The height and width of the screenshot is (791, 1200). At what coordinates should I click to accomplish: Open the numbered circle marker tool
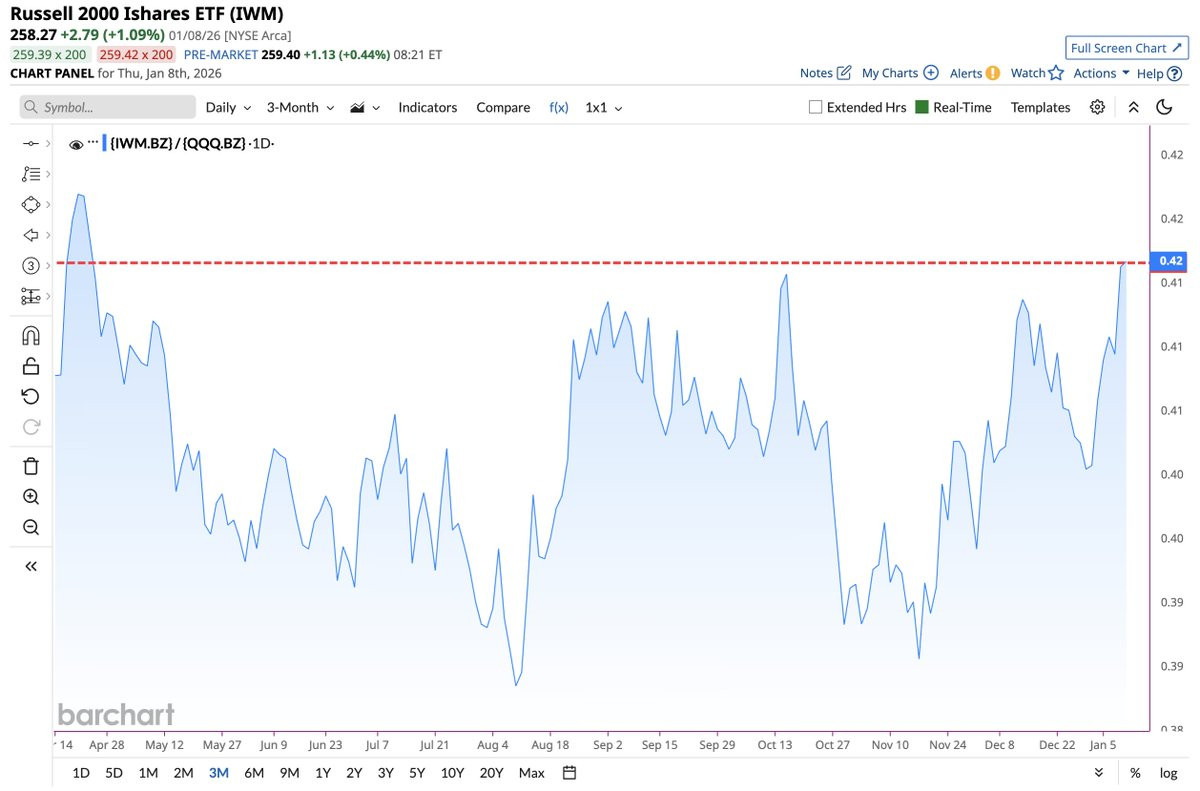click(30, 265)
